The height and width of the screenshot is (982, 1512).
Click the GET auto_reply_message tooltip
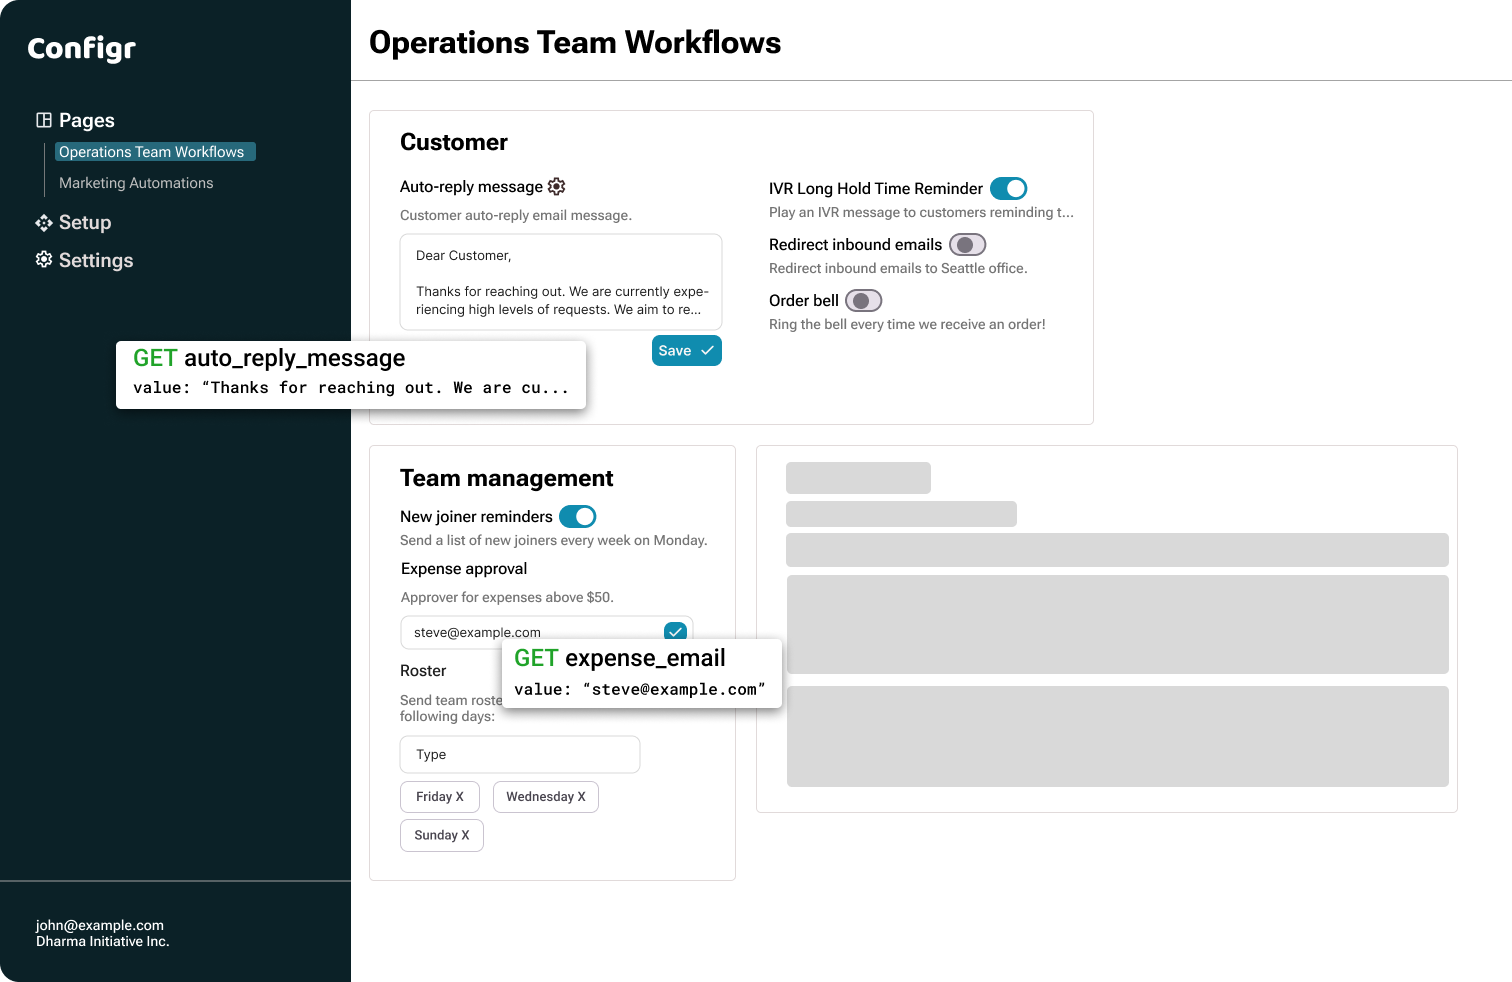[351, 375]
